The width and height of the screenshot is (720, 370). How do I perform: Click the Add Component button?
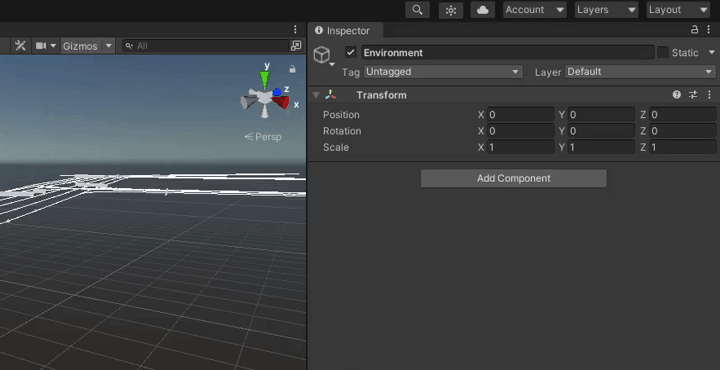coord(513,179)
